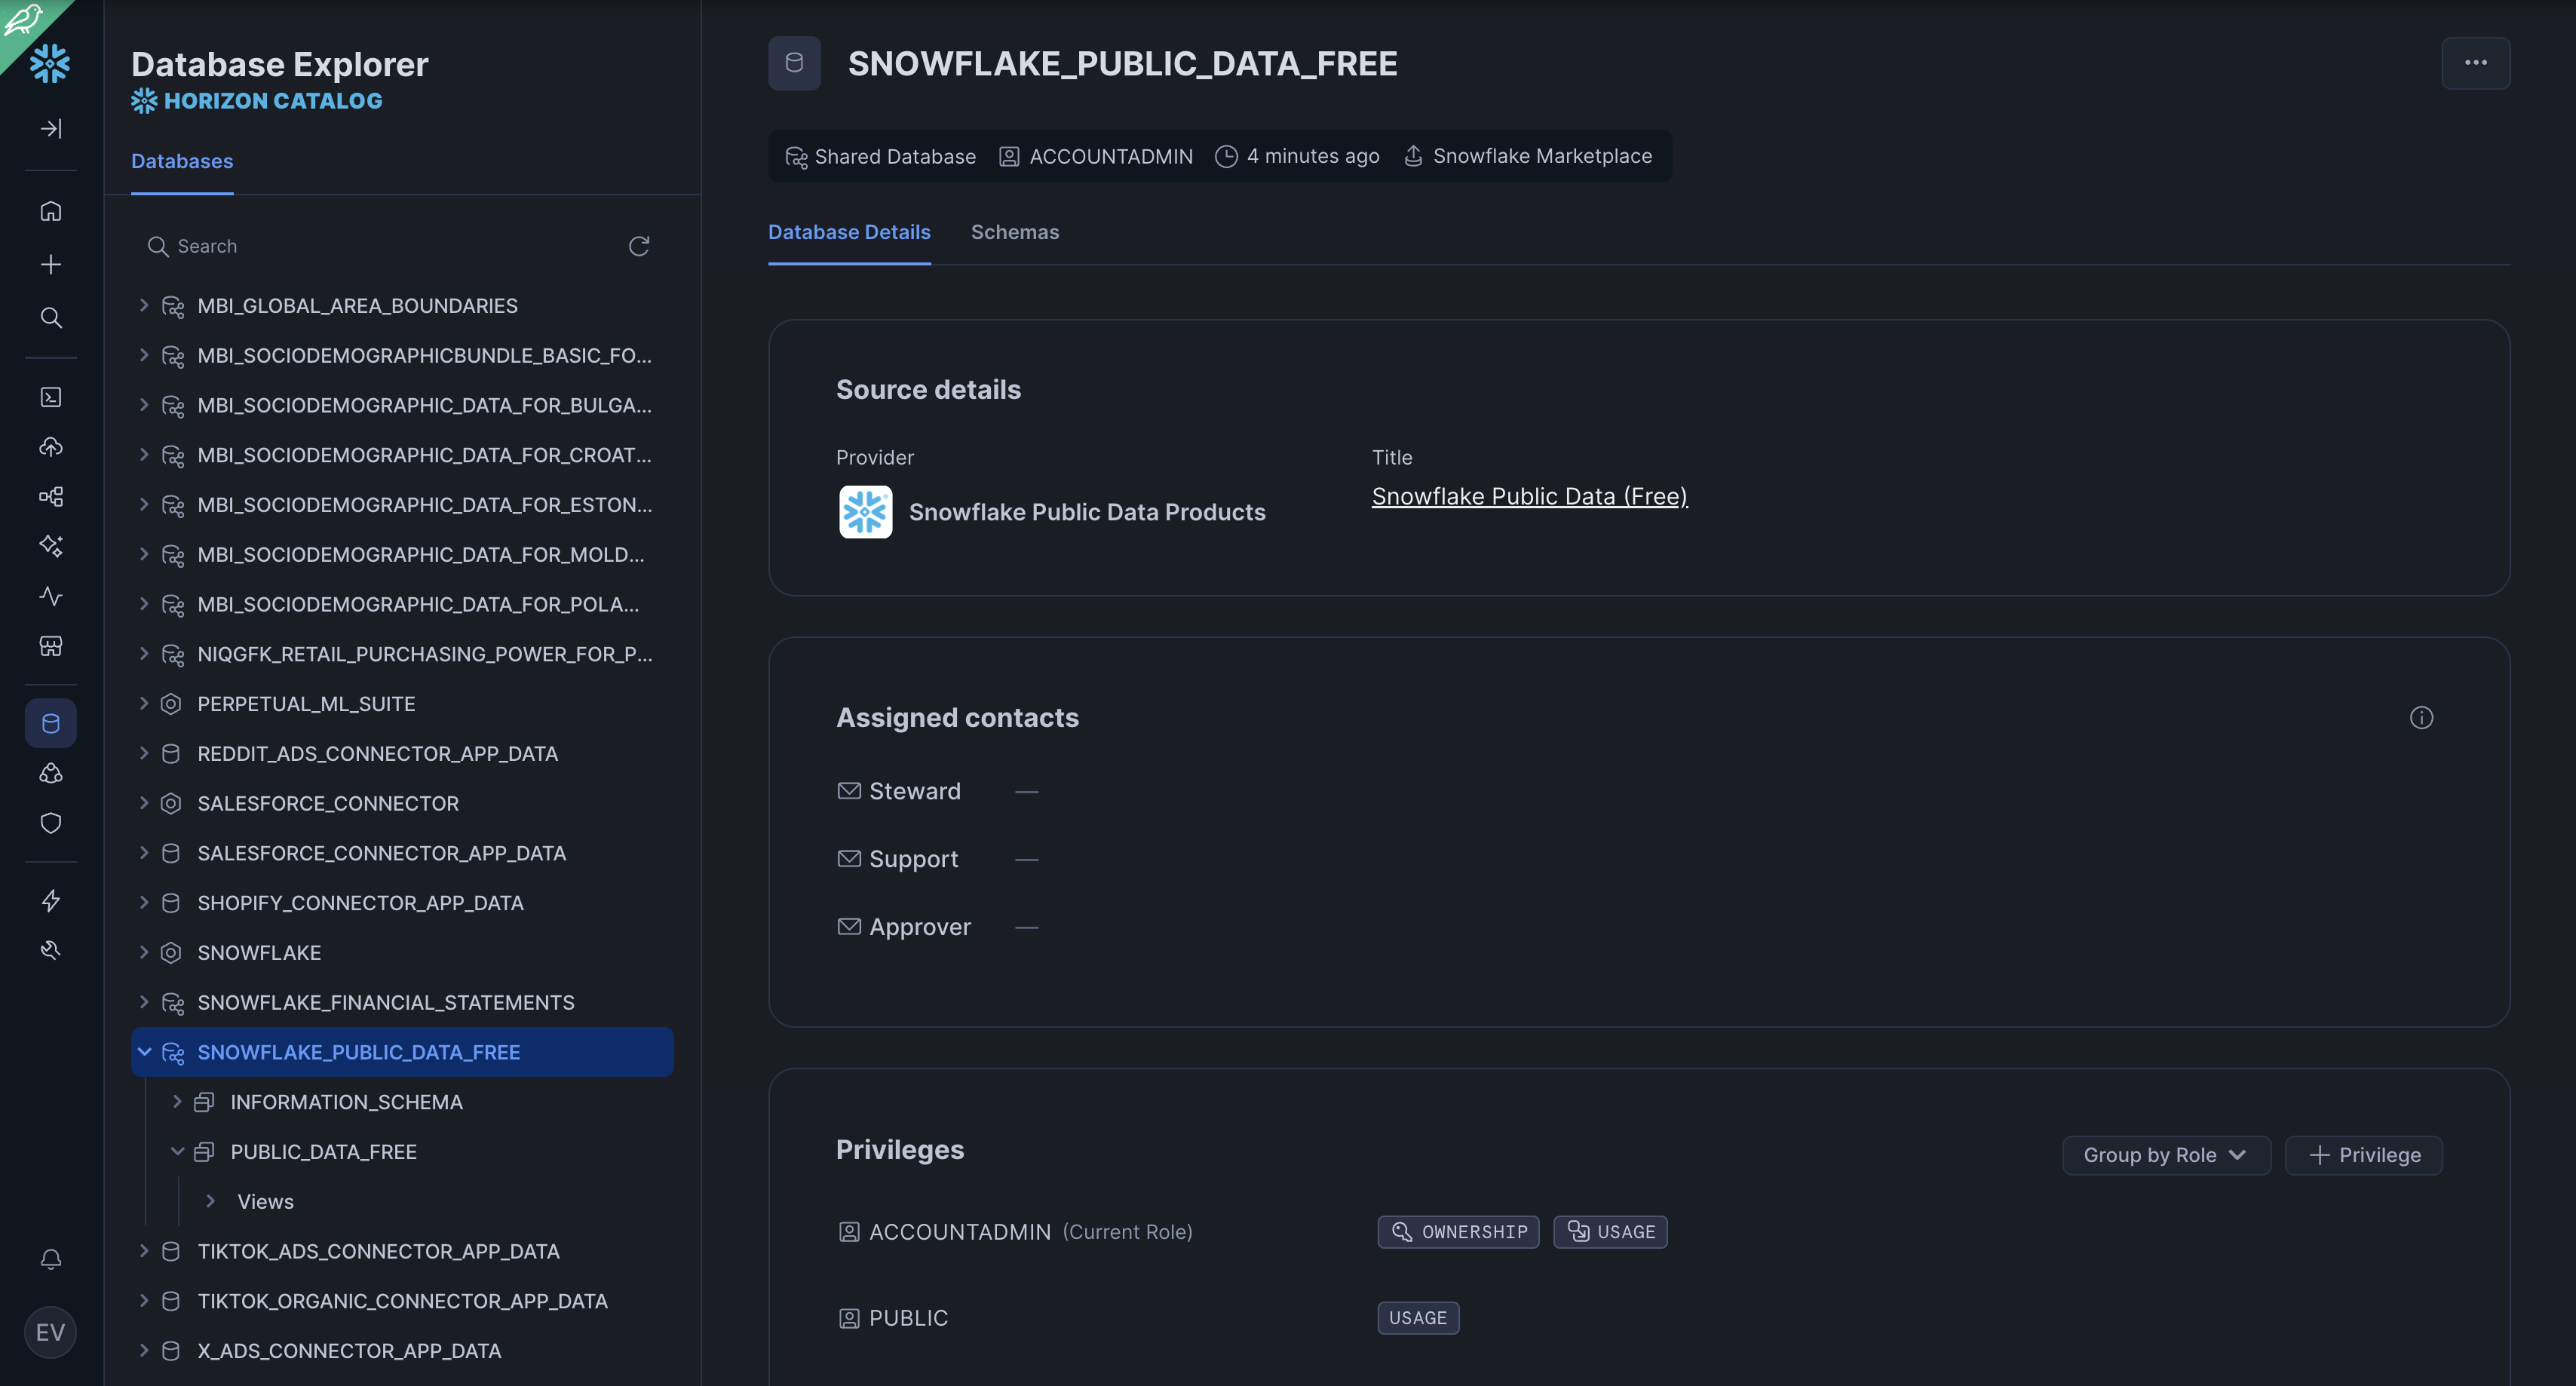Open the Marketplace storefront sidebar icon

click(x=51, y=646)
